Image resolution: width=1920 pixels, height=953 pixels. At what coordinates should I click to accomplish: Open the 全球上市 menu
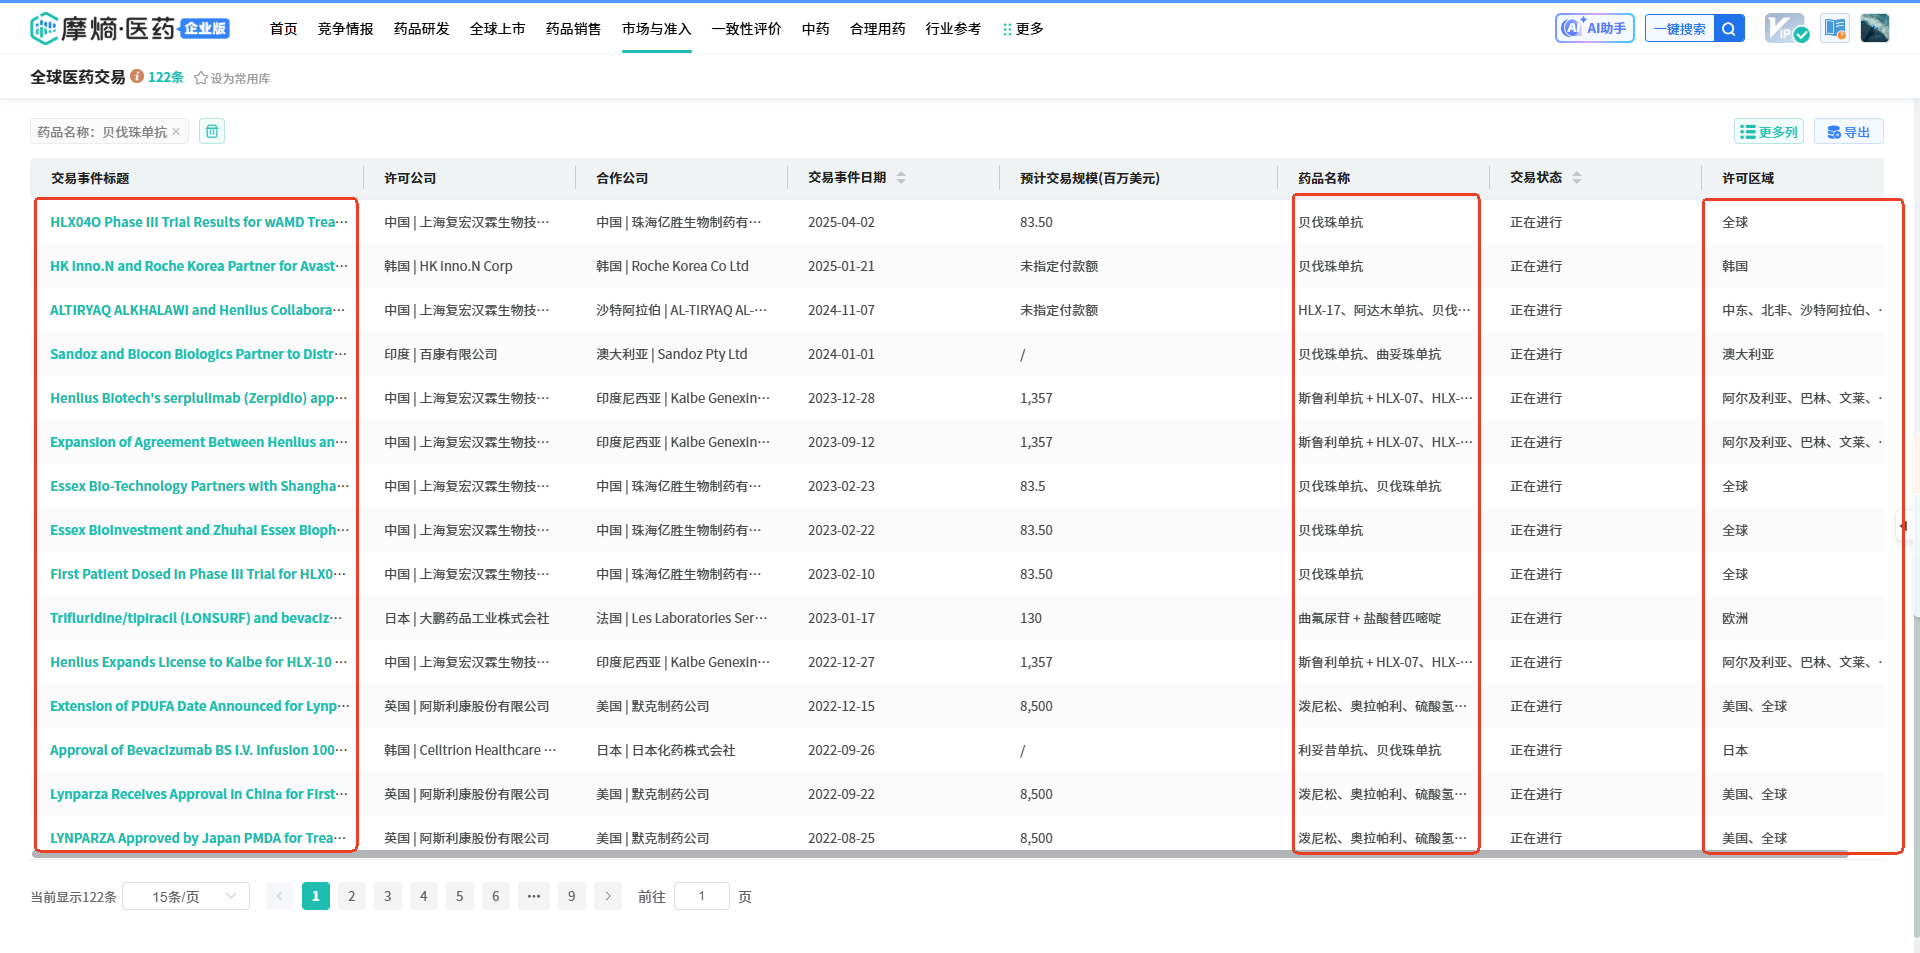[x=498, y=29]
